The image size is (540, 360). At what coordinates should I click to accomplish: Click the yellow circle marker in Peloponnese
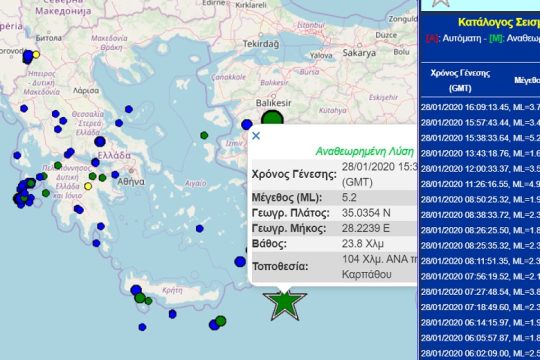pyautogui.click(x=88, y=186)
